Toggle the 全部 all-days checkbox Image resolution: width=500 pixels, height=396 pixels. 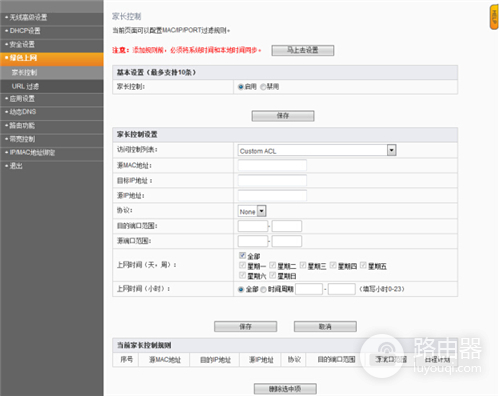click(242, 256)
